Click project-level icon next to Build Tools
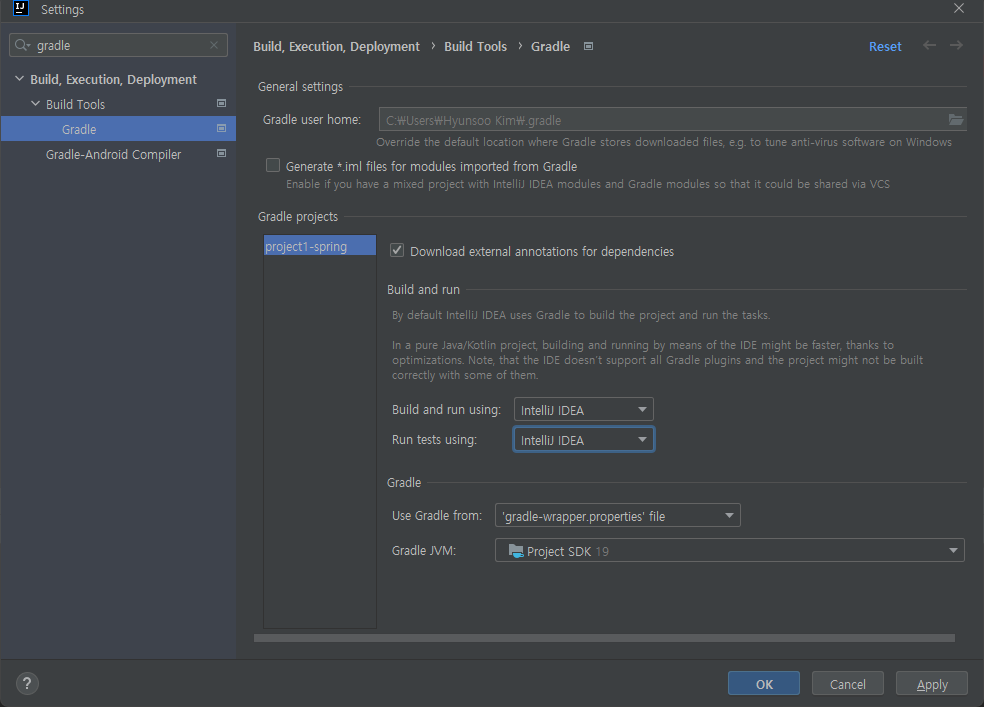984x707 pixels. (x=222, y=104)
